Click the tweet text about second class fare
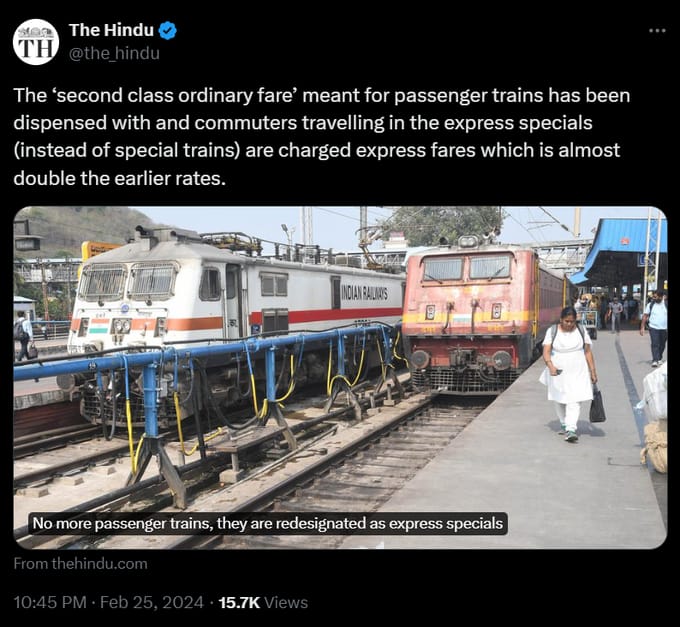Screen dimensions: 680x627 (x=322, y=137)
